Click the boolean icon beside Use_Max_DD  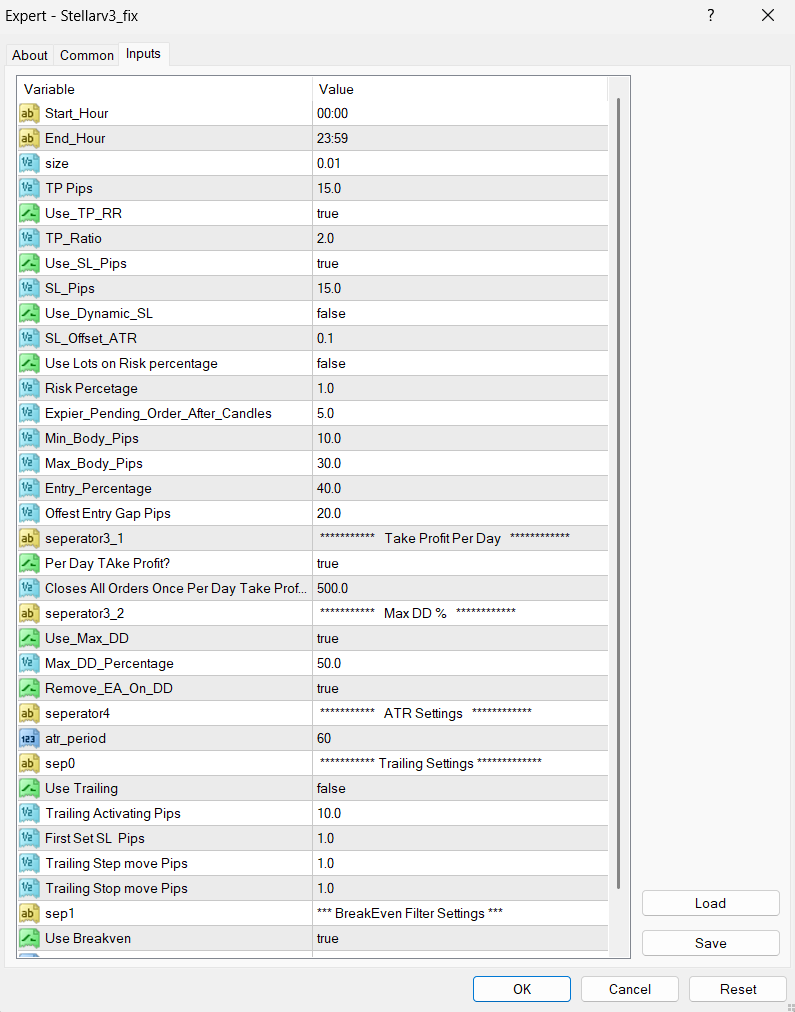tap(29, 639)
